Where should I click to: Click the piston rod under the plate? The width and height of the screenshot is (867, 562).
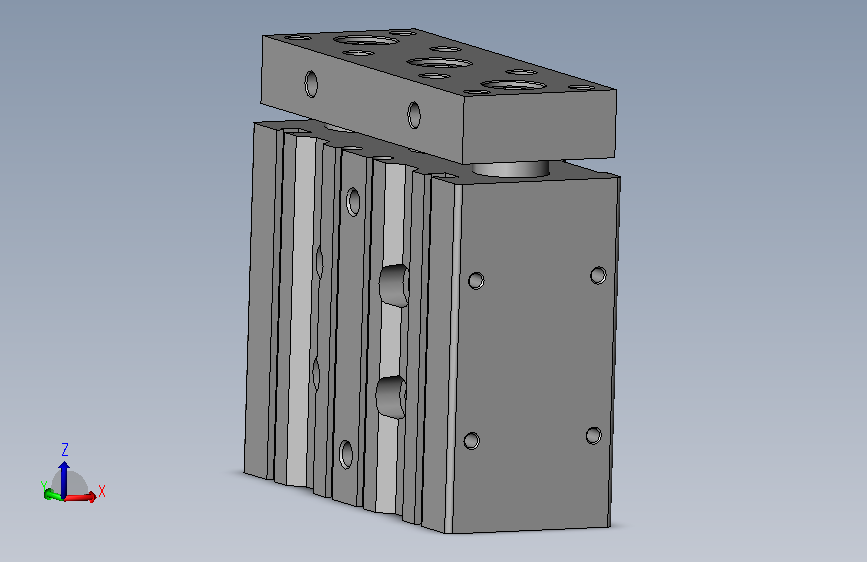510,168
